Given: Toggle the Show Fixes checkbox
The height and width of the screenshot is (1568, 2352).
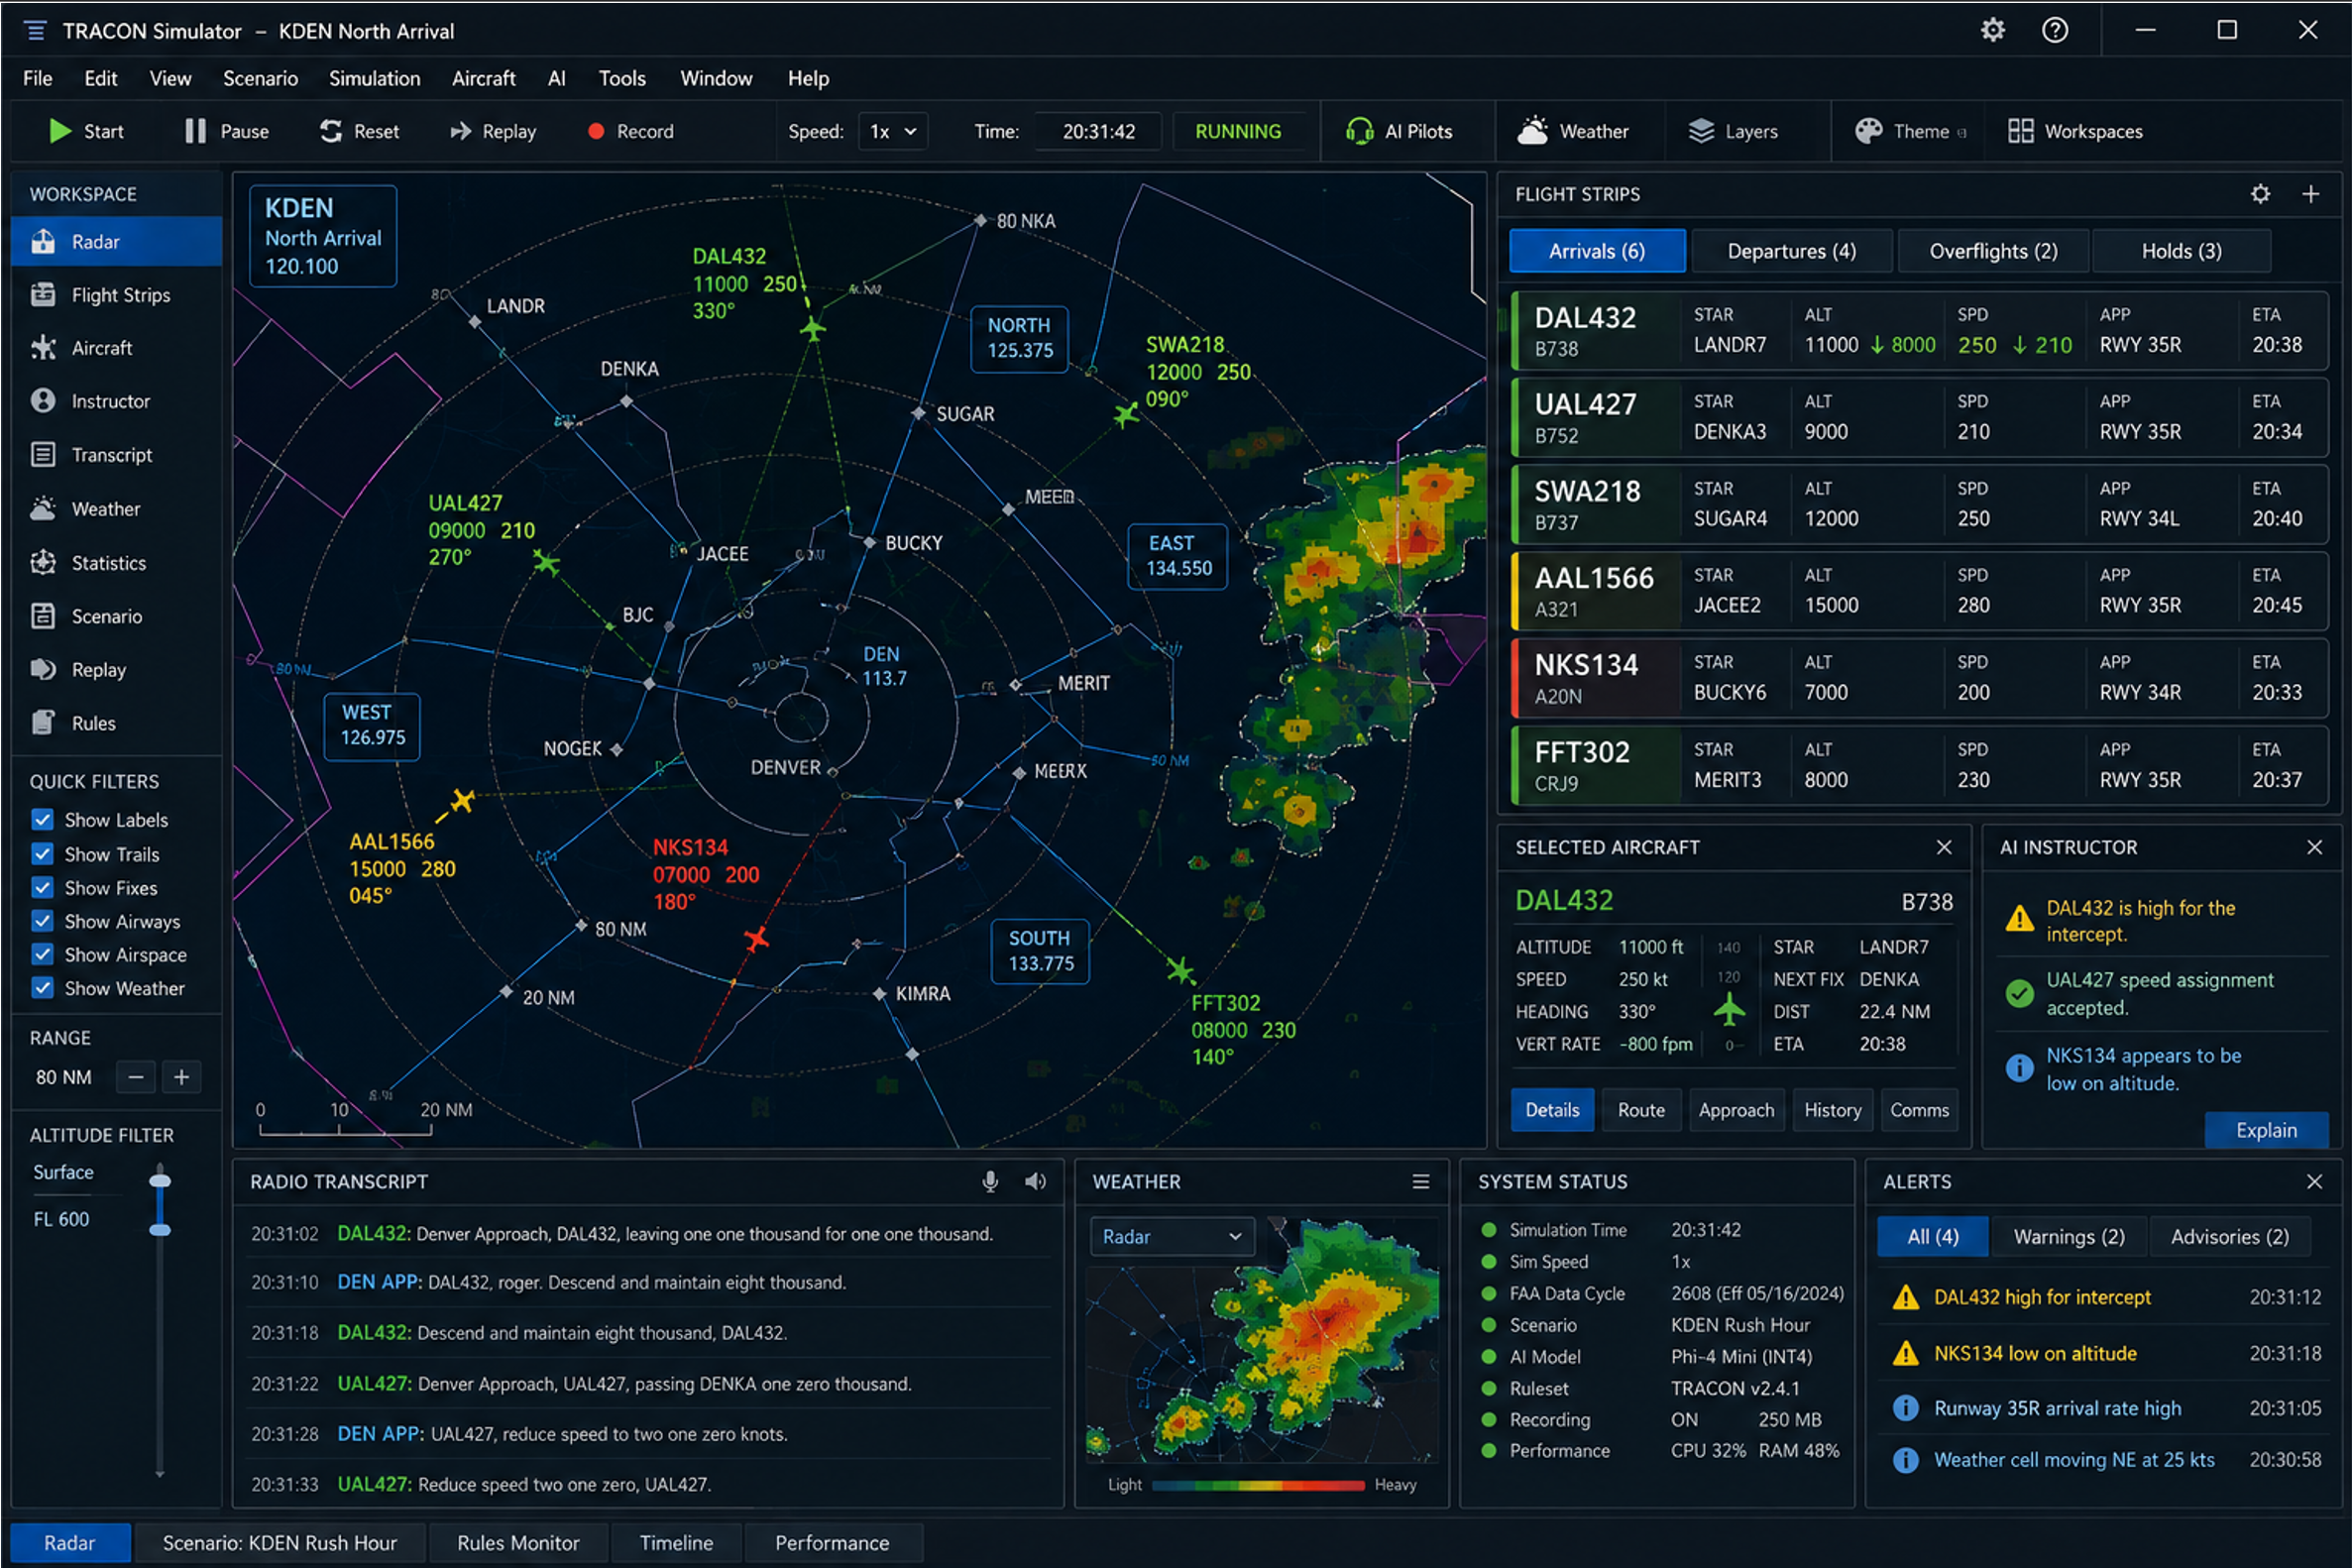Looking at the screenshot, I should coord(42,888).
